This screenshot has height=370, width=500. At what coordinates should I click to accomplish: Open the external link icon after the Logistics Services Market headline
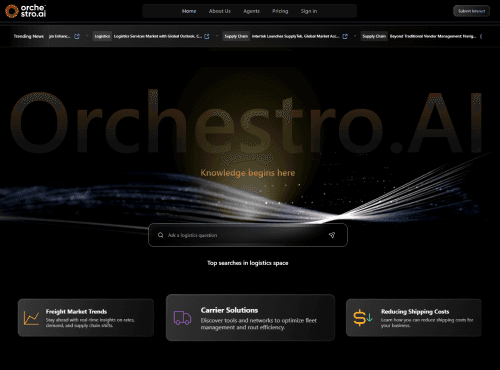[x=207, y=36]
